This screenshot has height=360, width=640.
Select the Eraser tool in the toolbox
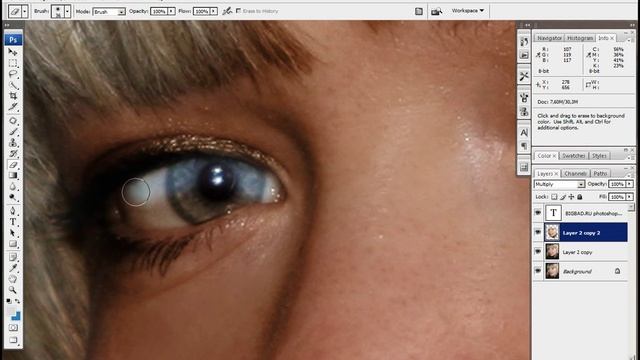pyautogui.click(x=13, y=164)
